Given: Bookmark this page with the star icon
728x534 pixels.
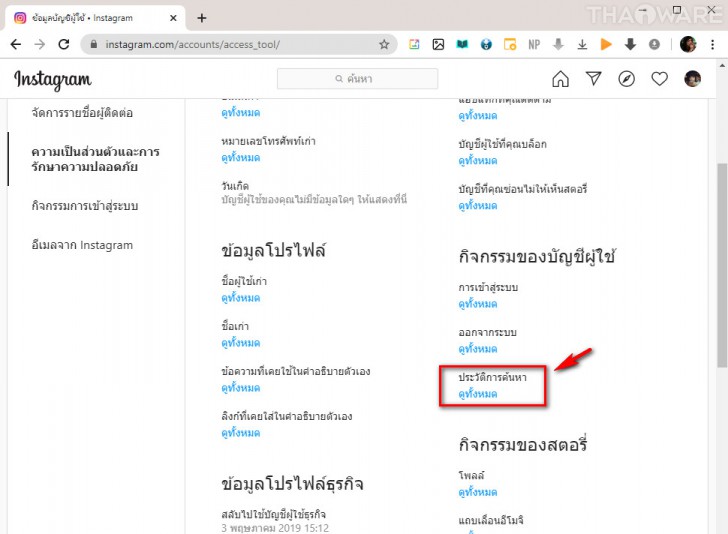Looking at the screenshot, I should coord(384,45).
